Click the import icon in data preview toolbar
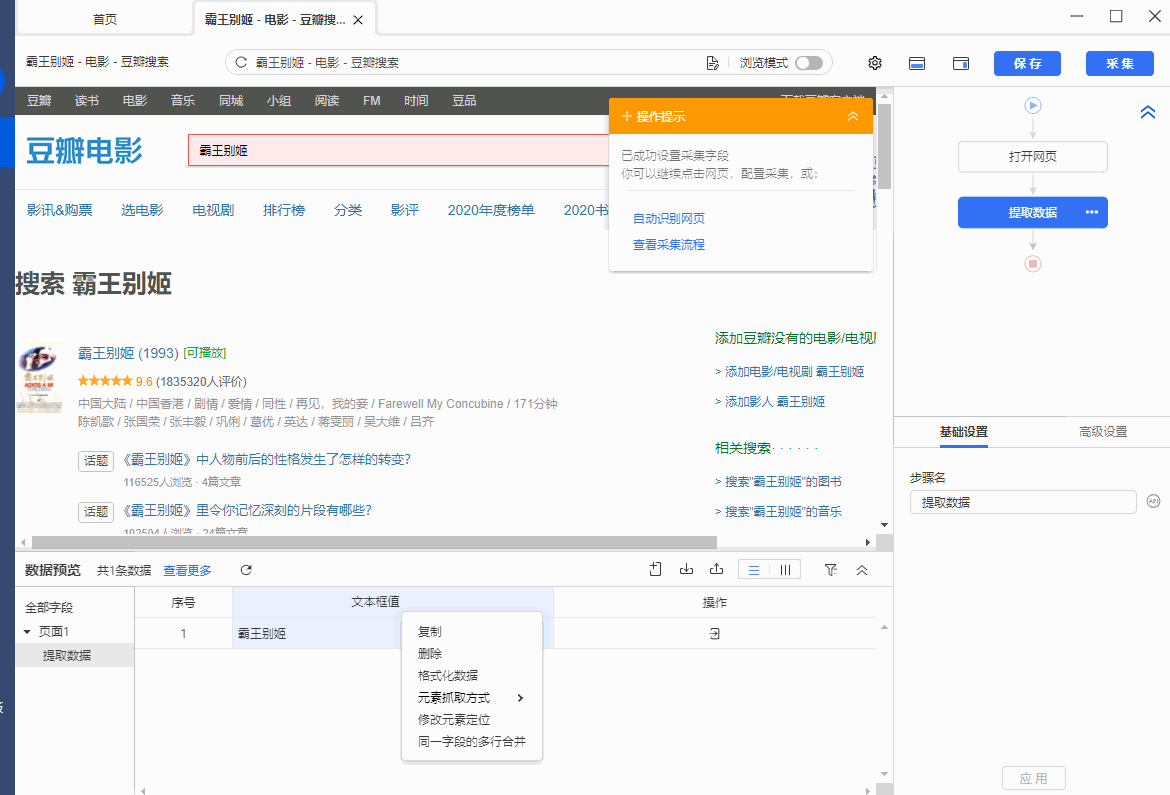Viewport: 1170px width, 795px height. [686, 570]
